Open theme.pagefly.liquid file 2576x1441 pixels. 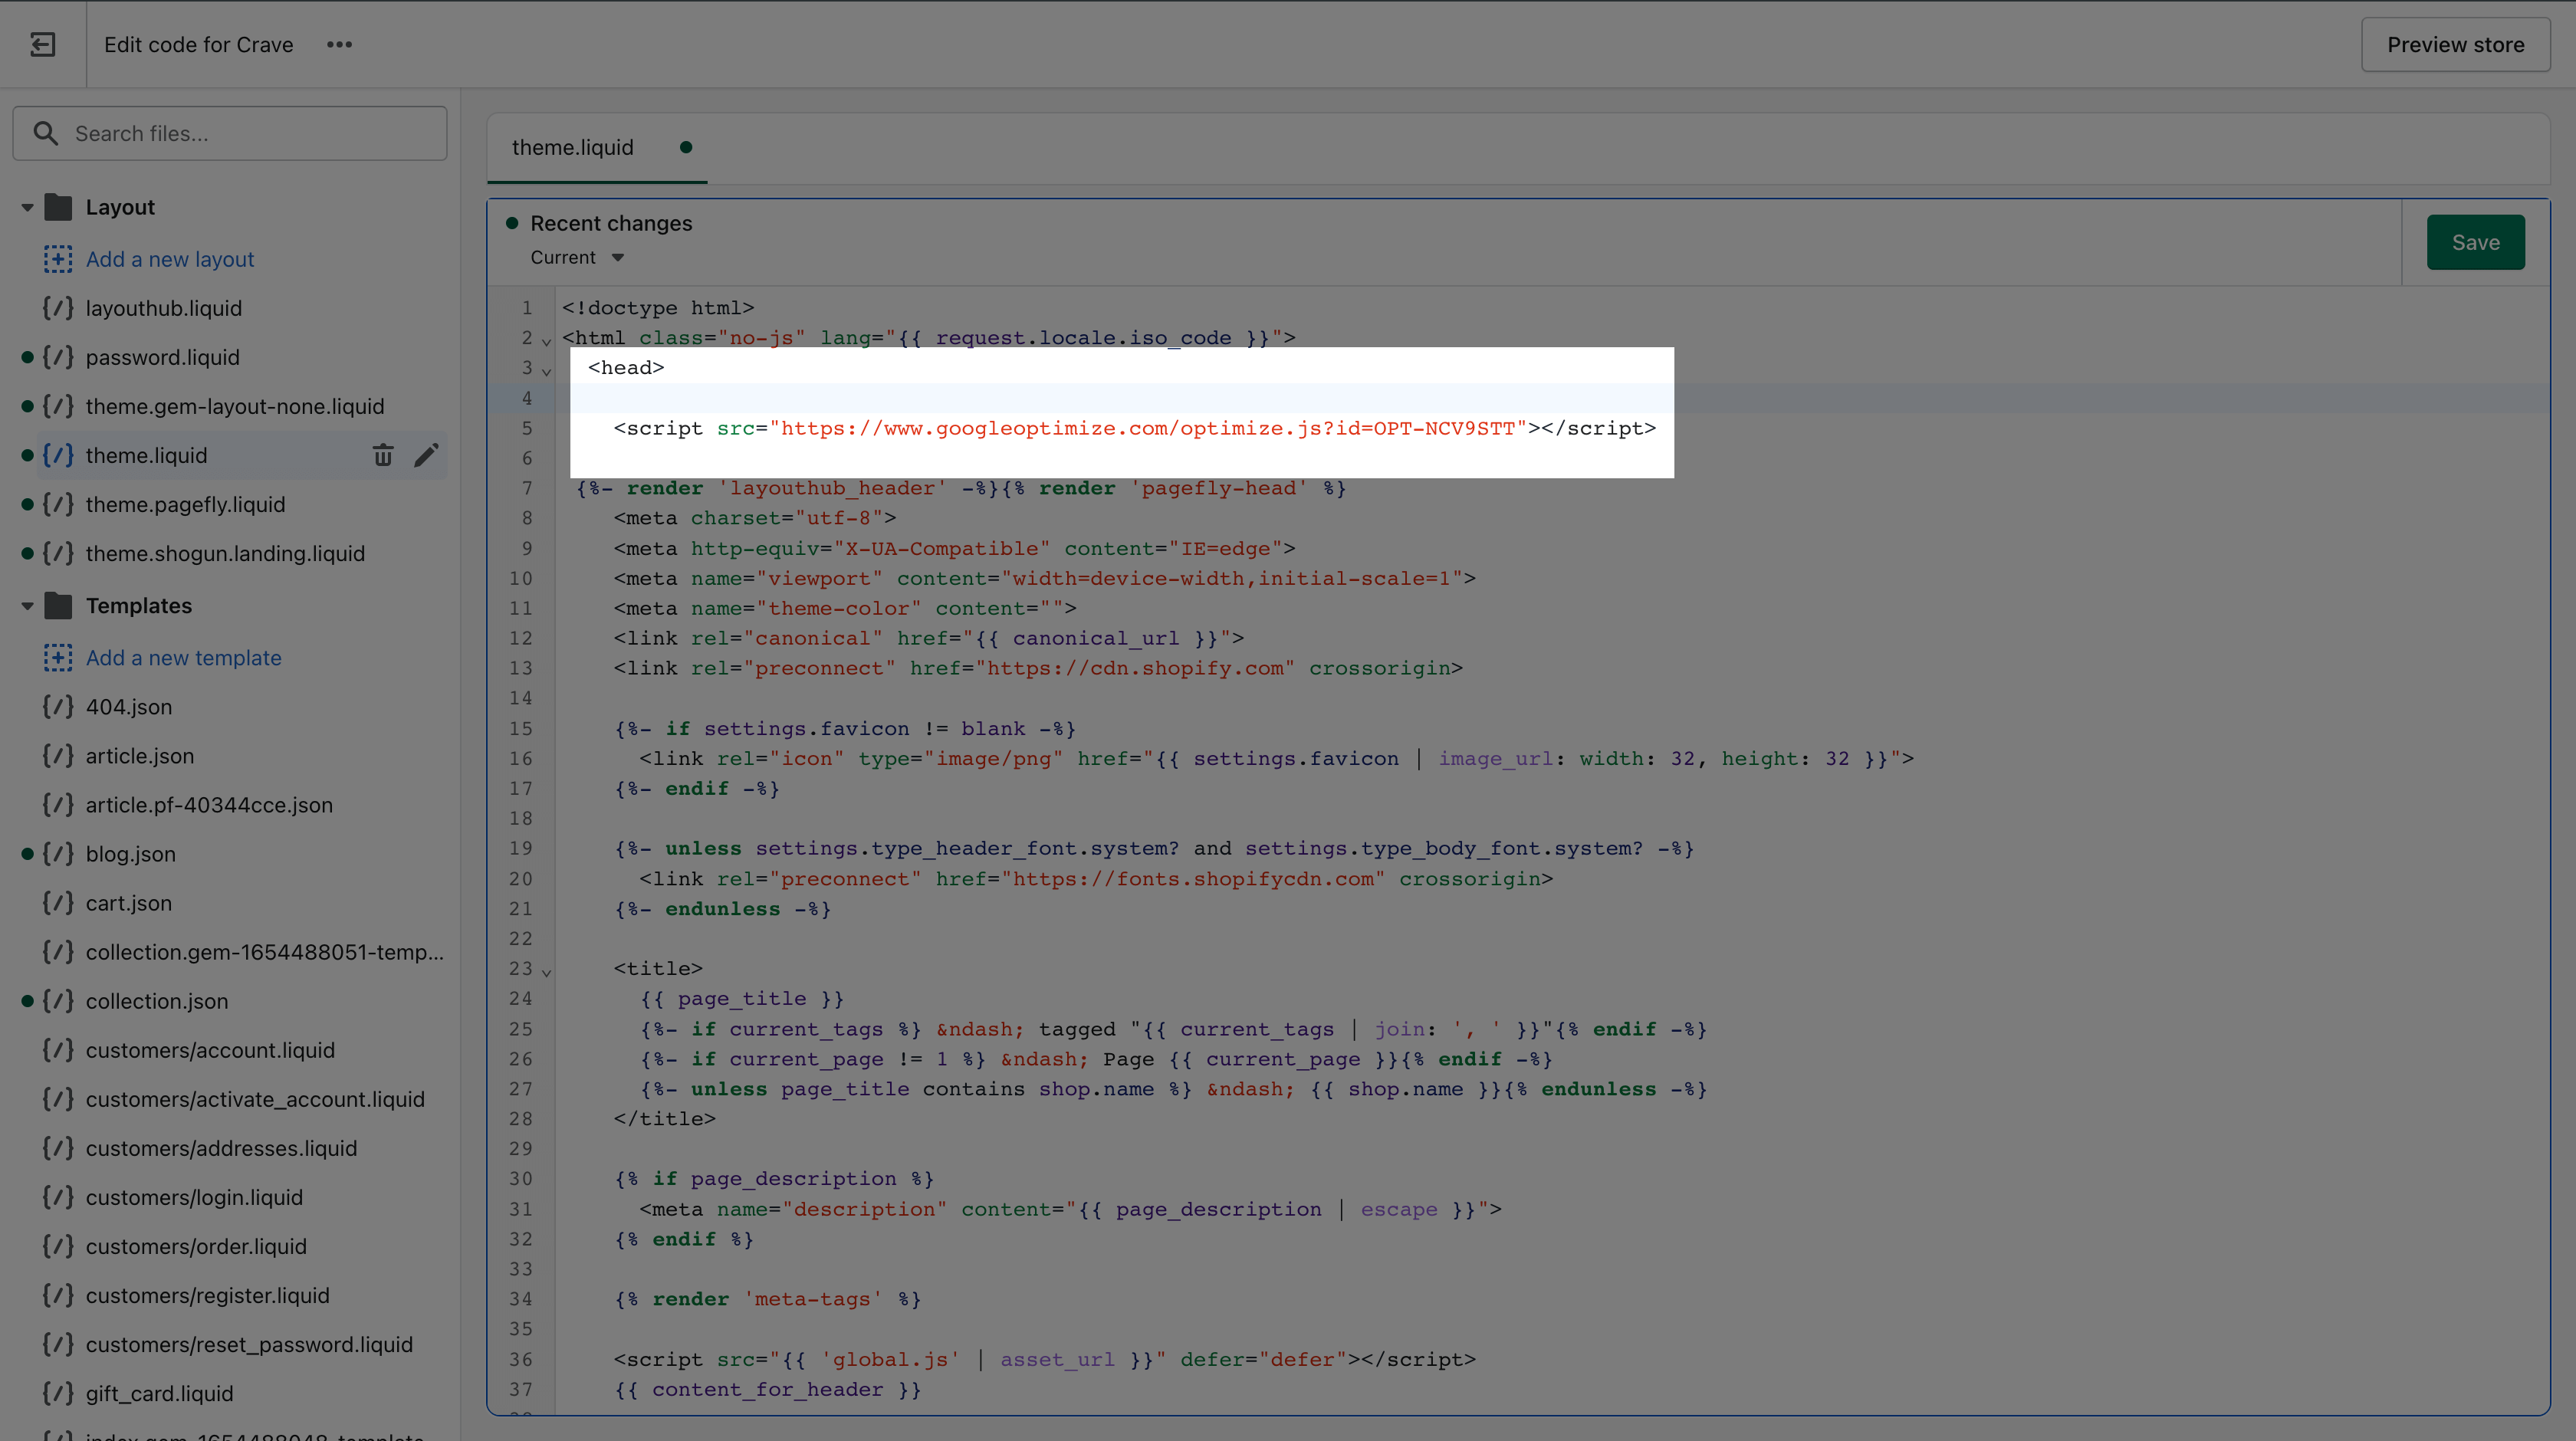point(185,504)
